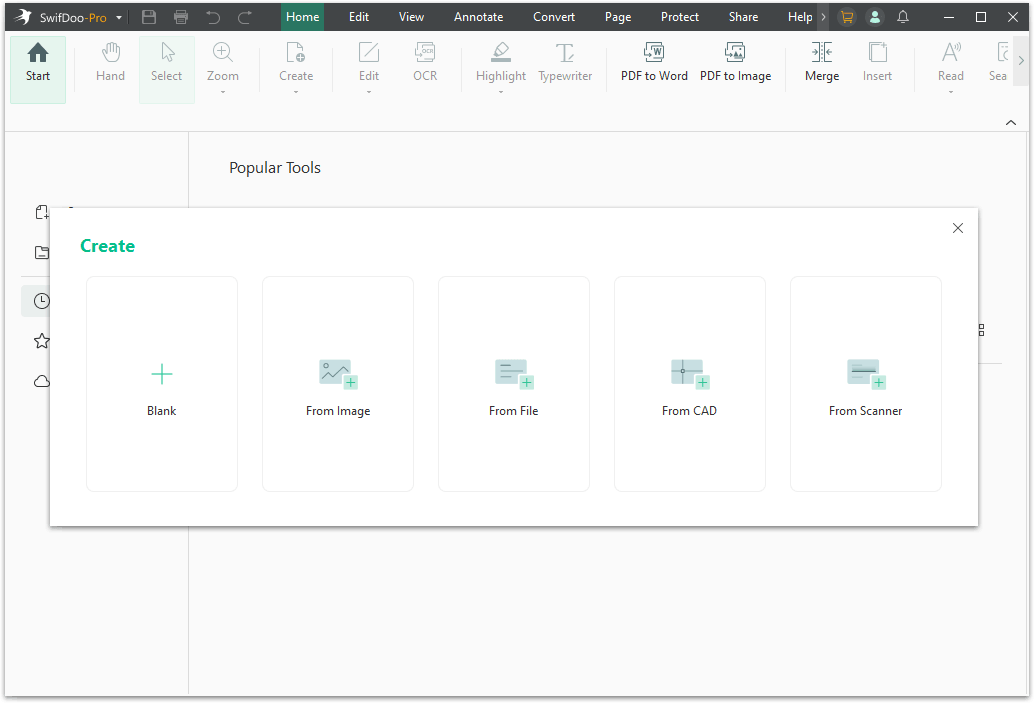Switch to the Convert tab
Screen dimensions: 1034x703
(x=553, y=16)
